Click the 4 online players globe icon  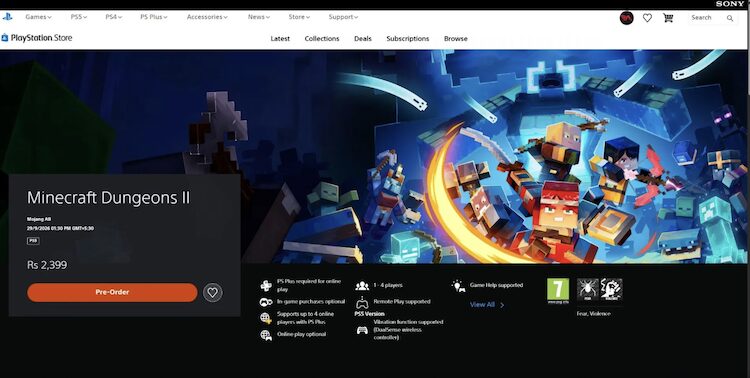[266, 318]
